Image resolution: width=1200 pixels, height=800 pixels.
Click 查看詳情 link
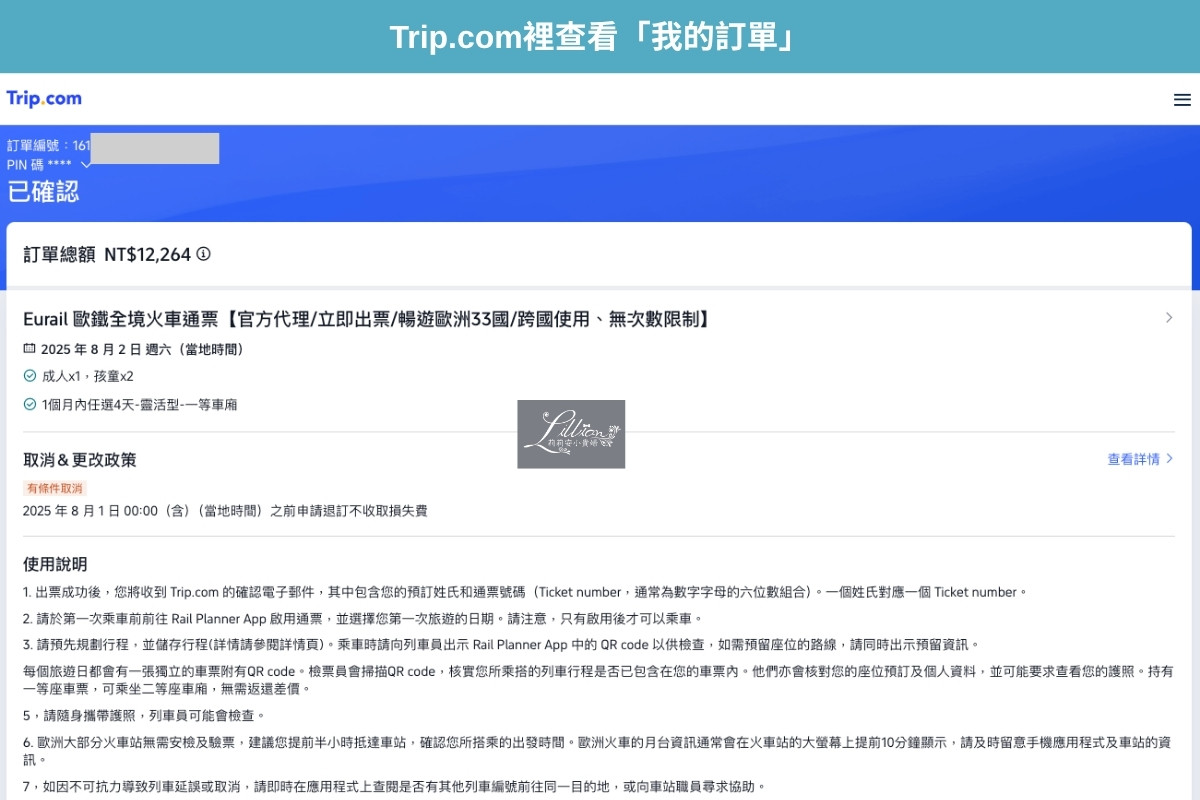(1140, 459)
